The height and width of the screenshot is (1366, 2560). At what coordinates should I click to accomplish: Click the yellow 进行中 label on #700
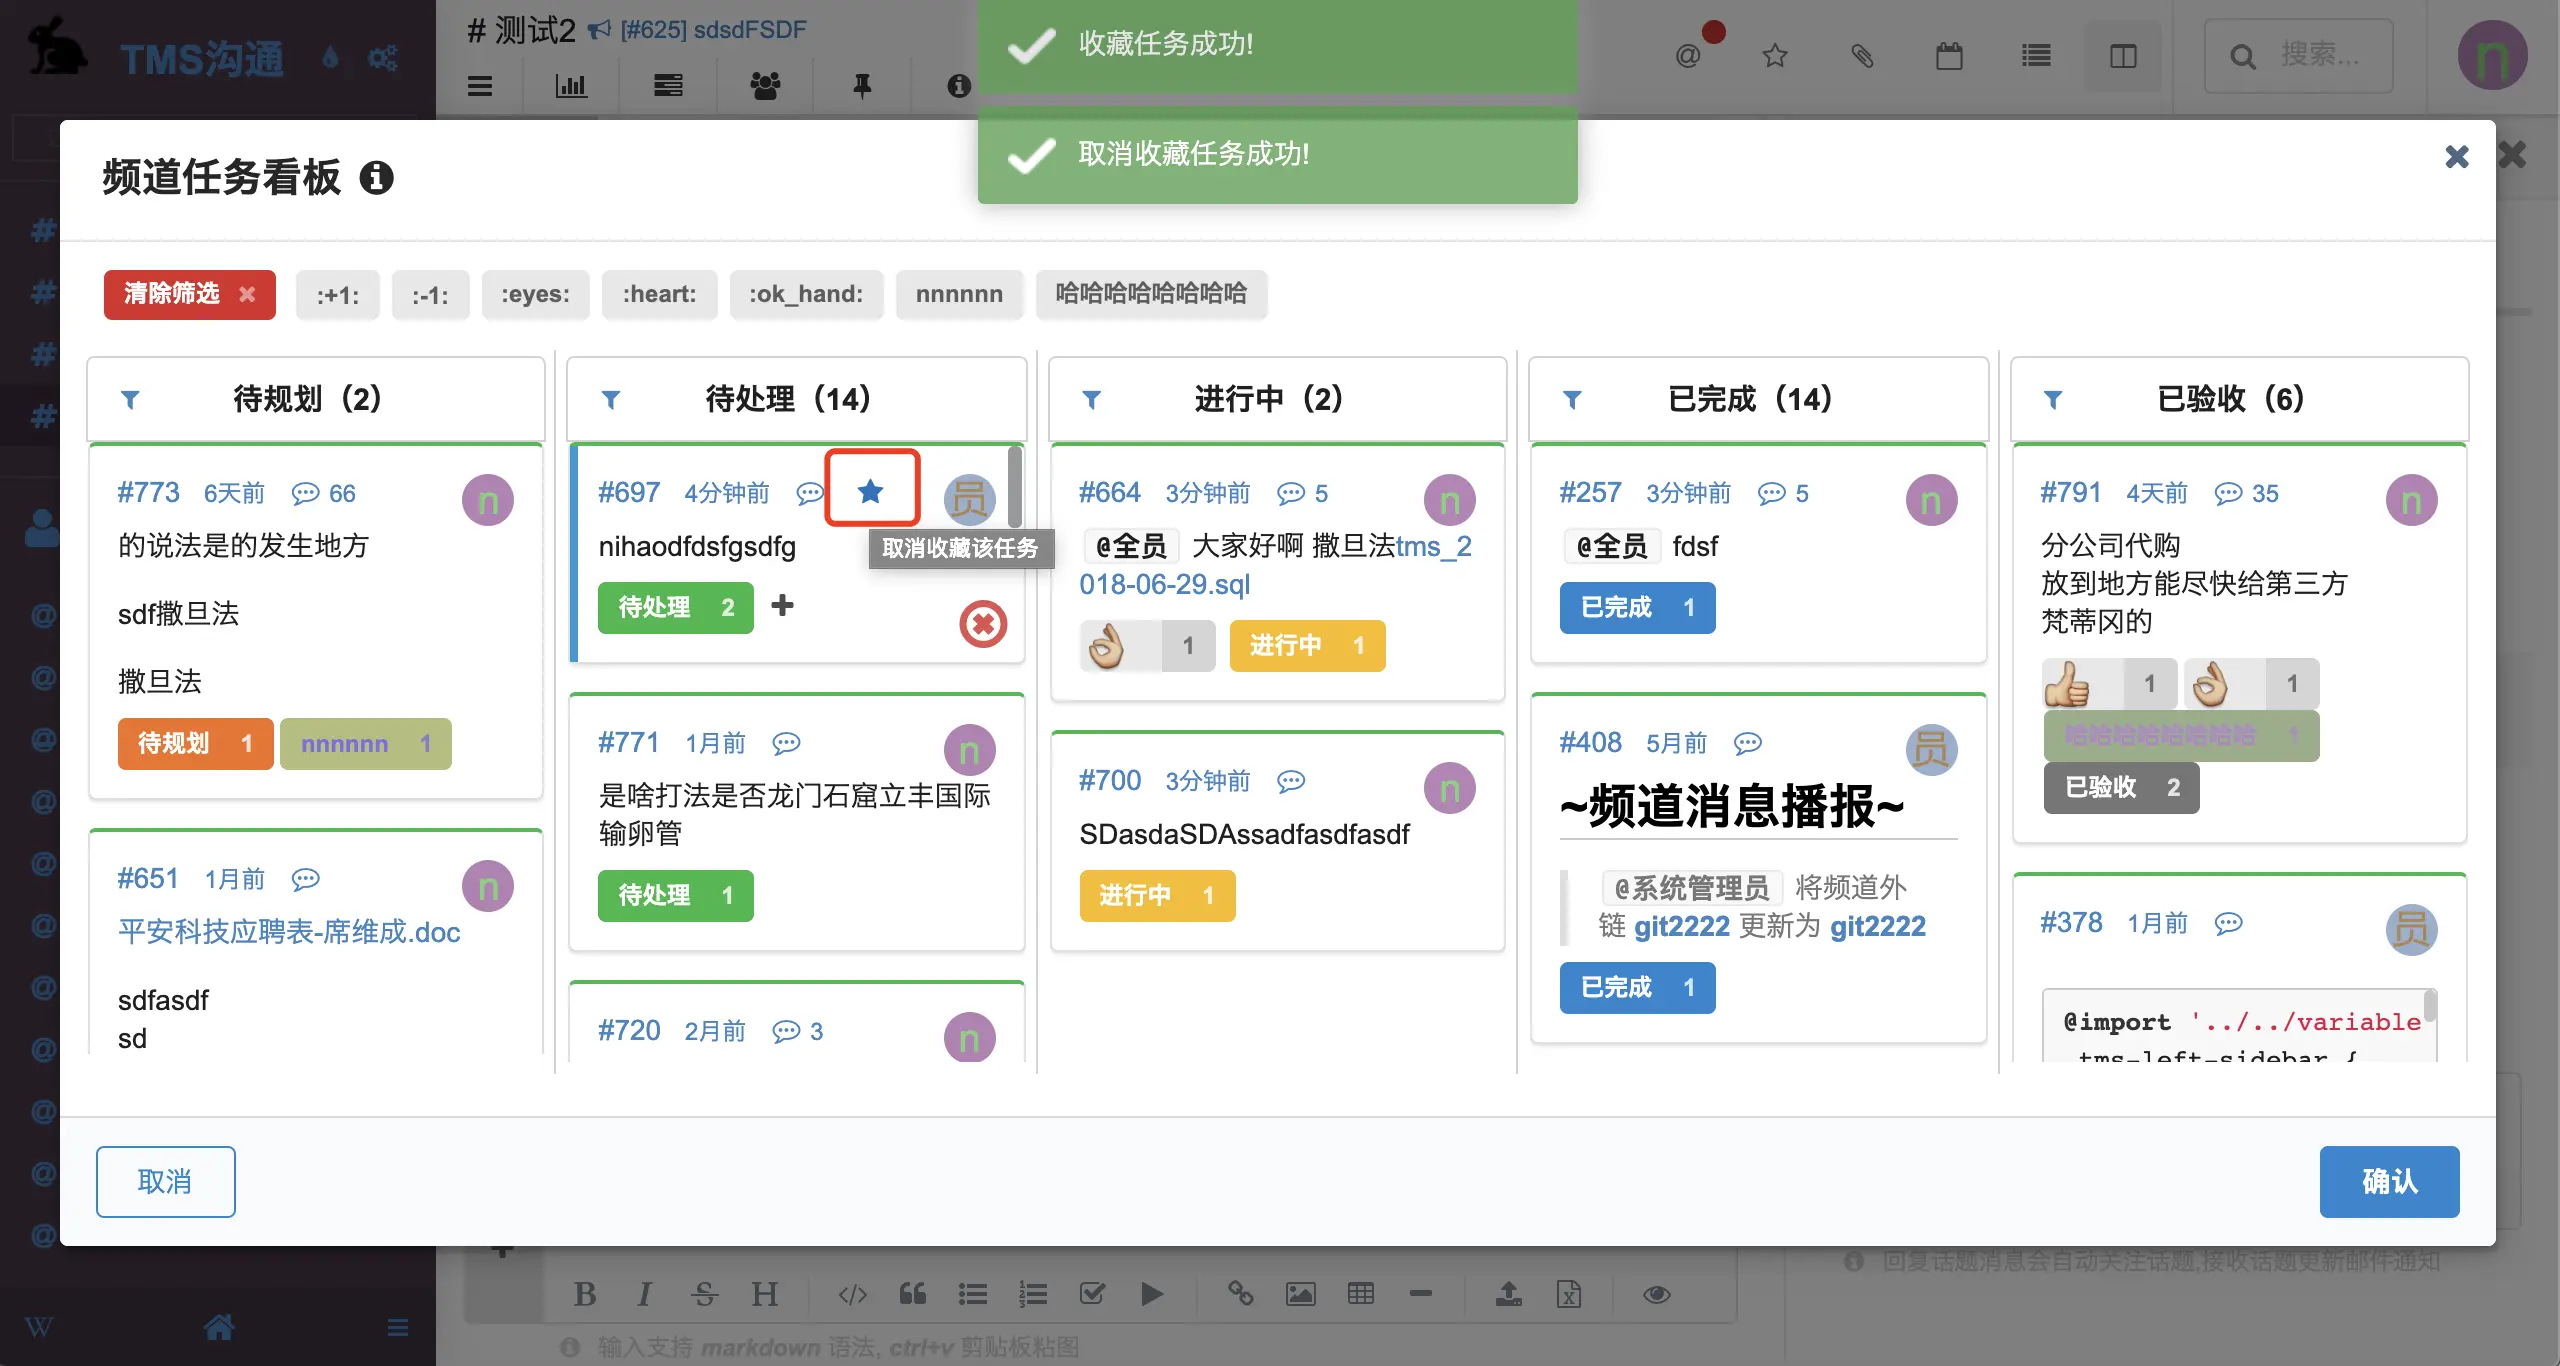click(1157, 895)
